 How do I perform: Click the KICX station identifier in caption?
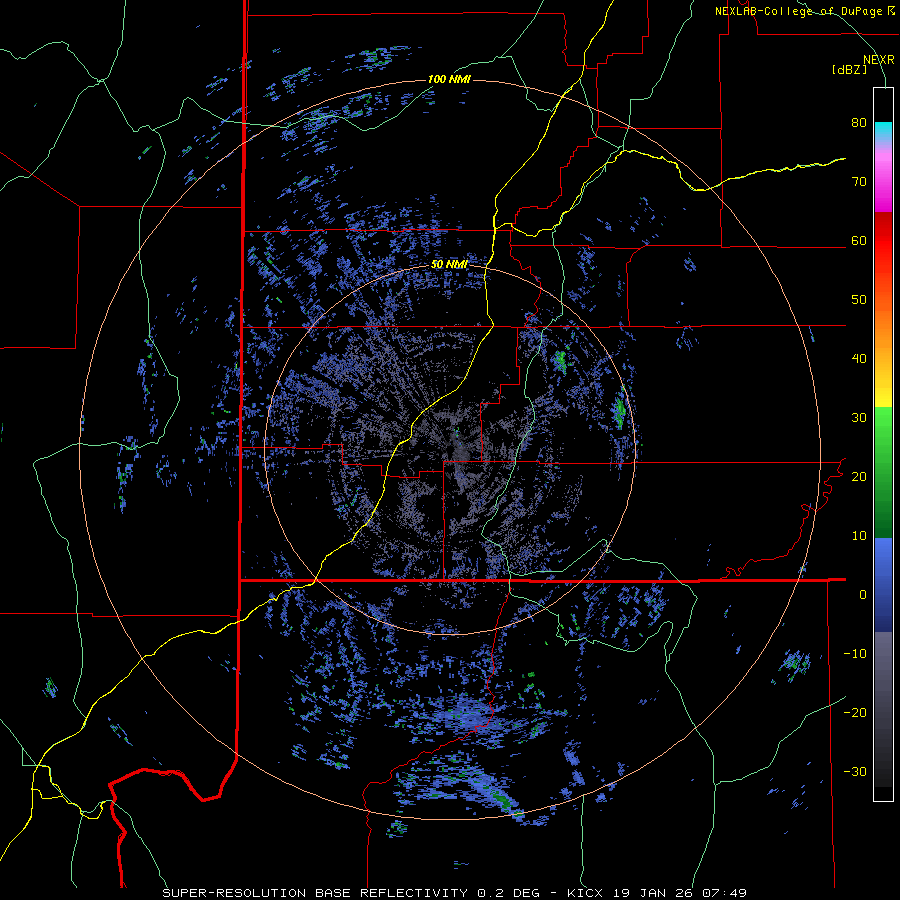pyautogui.click(x=585, y=893)
